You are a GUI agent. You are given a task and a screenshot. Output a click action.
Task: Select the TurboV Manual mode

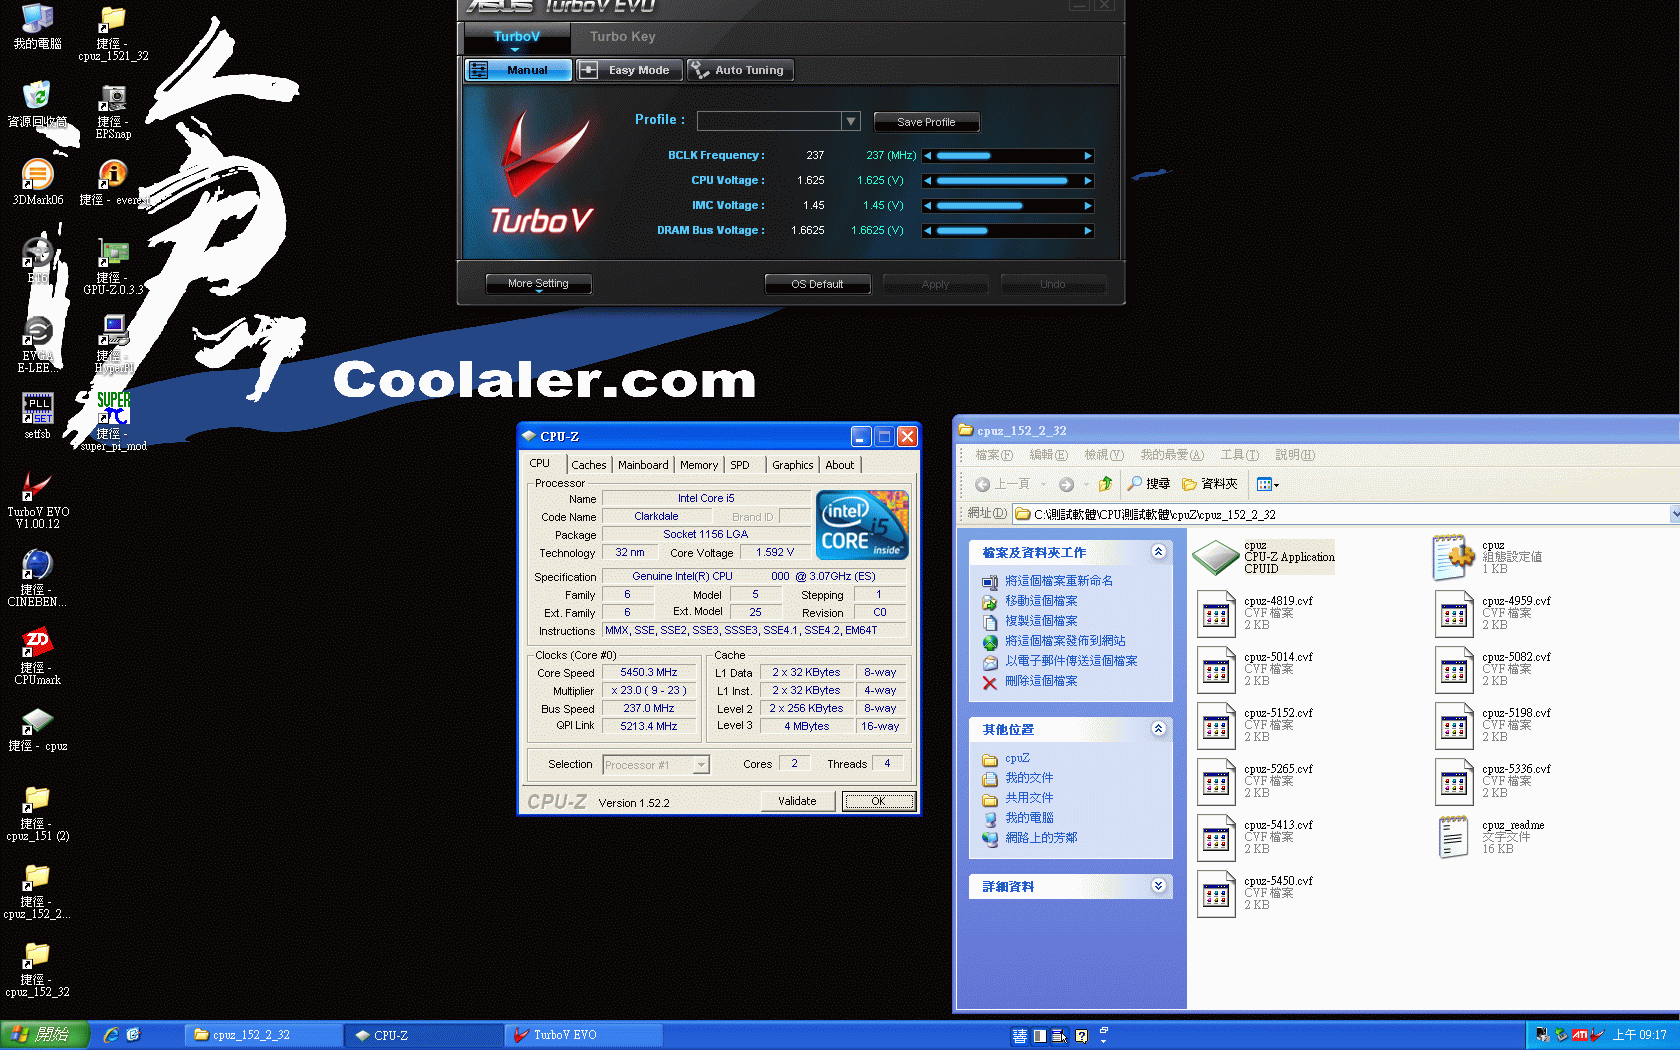point(518,70)
